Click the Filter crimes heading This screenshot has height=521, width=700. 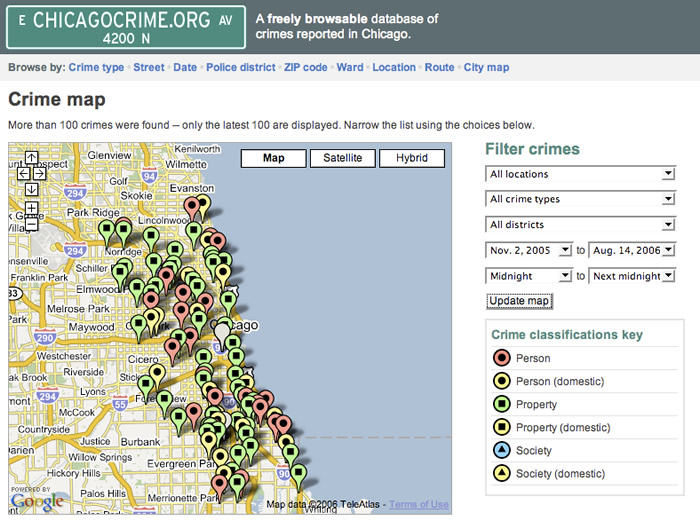click(532, 149)
